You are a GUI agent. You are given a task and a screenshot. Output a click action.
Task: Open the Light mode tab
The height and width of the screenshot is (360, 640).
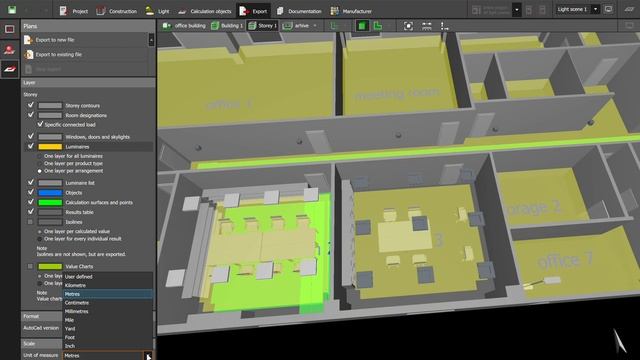[158, 11]
